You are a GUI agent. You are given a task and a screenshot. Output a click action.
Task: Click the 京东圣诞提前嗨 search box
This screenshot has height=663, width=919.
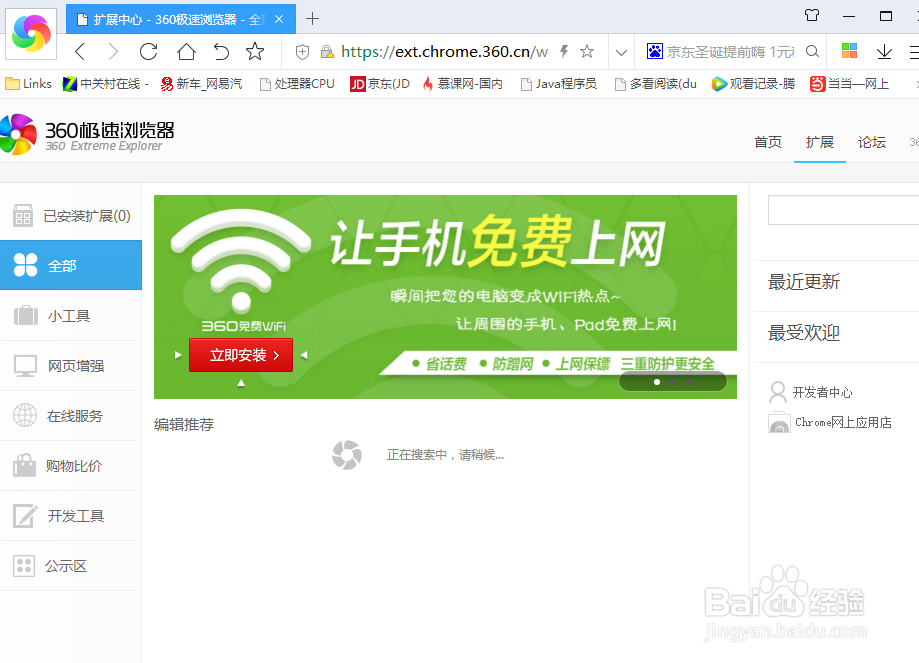tap(730, 52)
